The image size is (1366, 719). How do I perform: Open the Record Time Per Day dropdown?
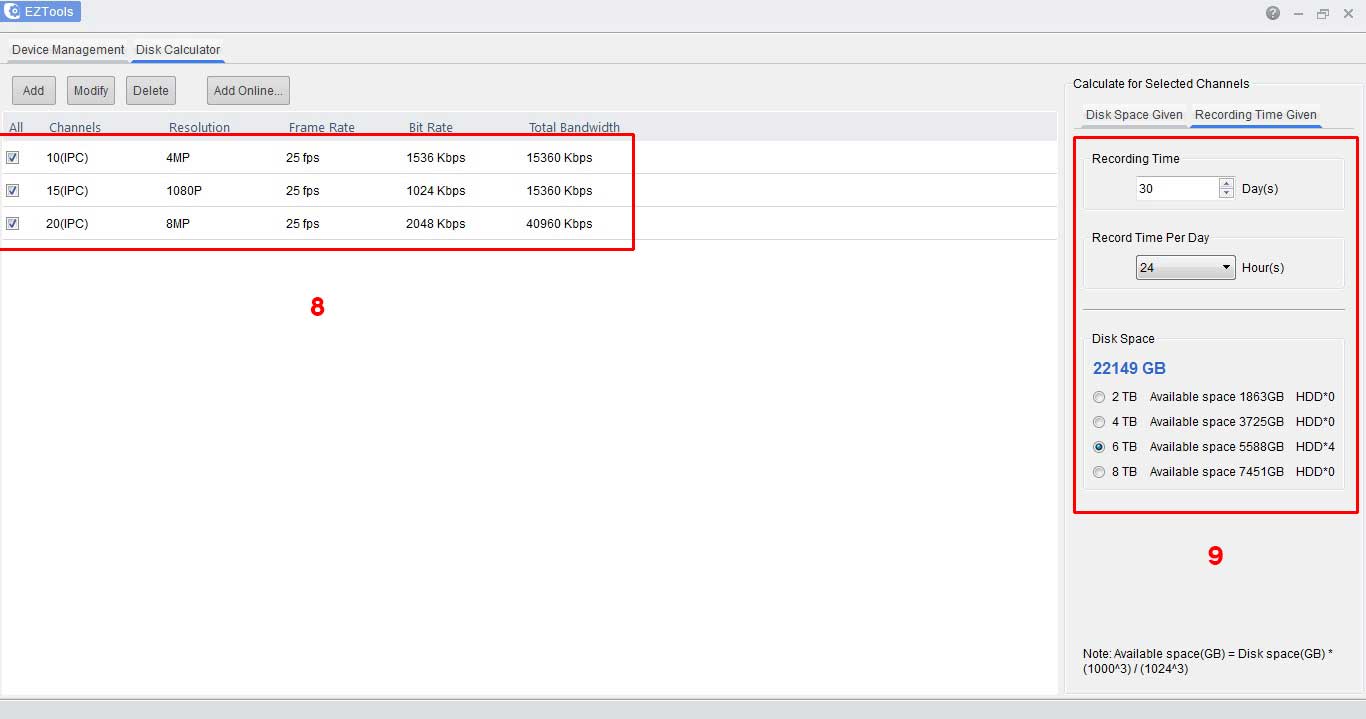[x=1185, y=268]
